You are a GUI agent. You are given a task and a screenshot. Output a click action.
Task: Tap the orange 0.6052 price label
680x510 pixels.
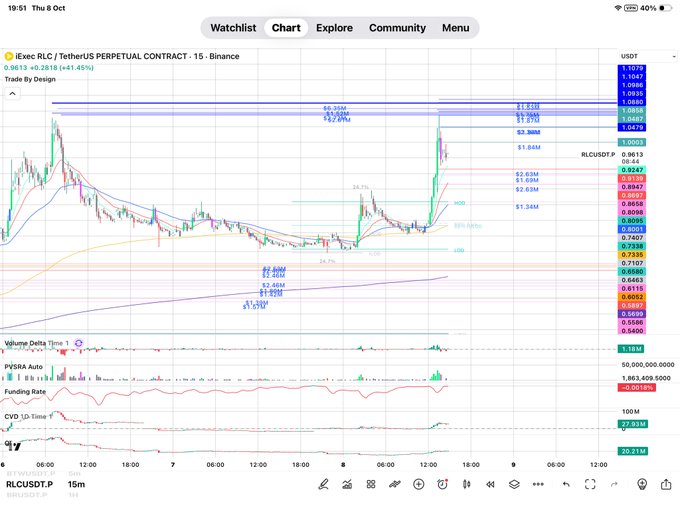(632, 297)
